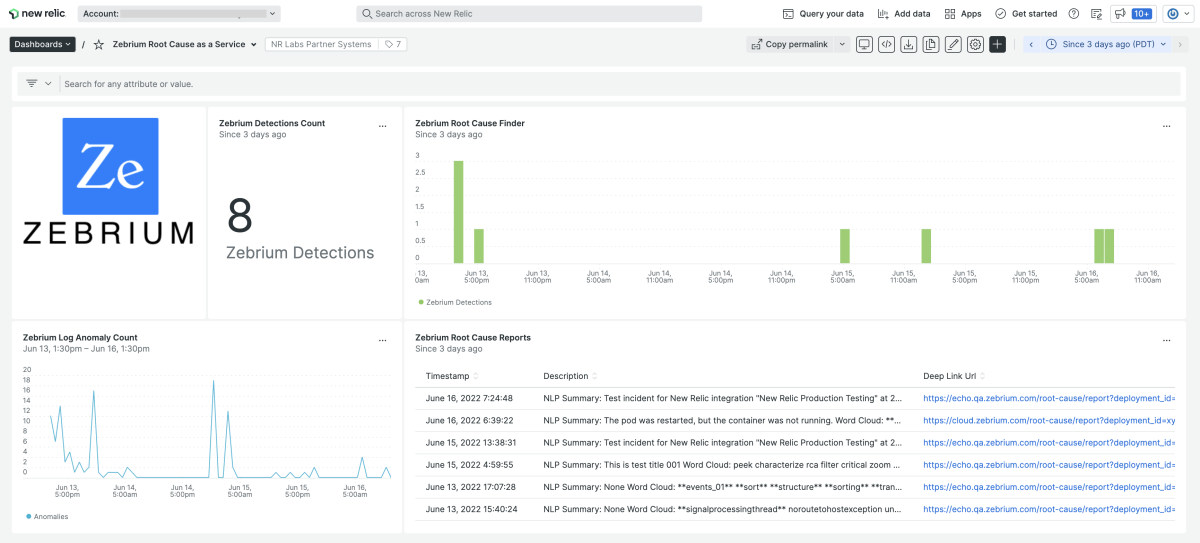The height and width of the screenshot is (543, 1200).
Task: Open the tags icon showing 7
Action: point(393,44)
